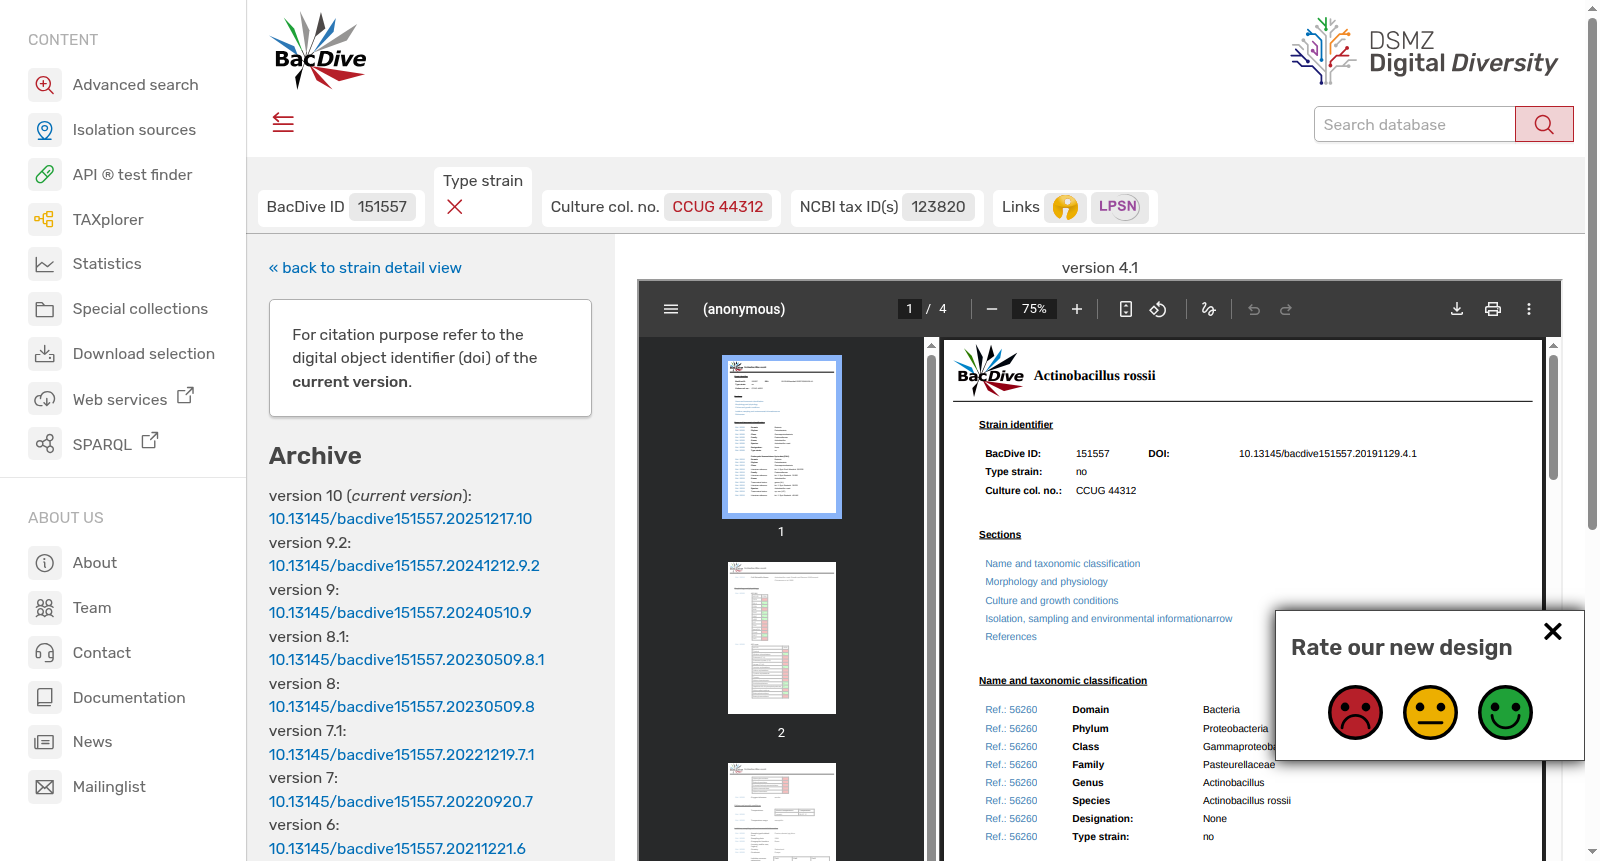Image resolution: width=1600 pixels, height=861 pixels.
Task: Click the SPARQL icon
Action: pos(45,443)
